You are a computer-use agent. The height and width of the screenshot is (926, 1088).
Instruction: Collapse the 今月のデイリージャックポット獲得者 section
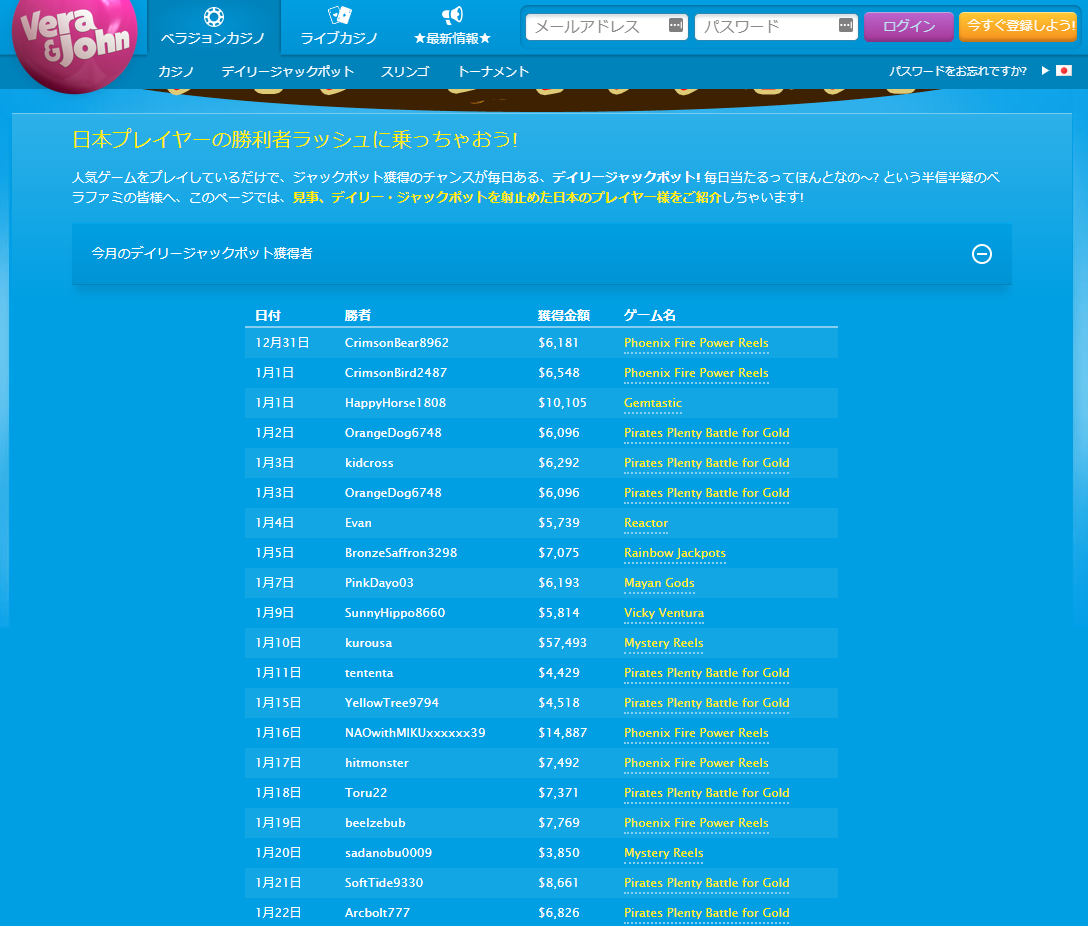coord(982,254)
